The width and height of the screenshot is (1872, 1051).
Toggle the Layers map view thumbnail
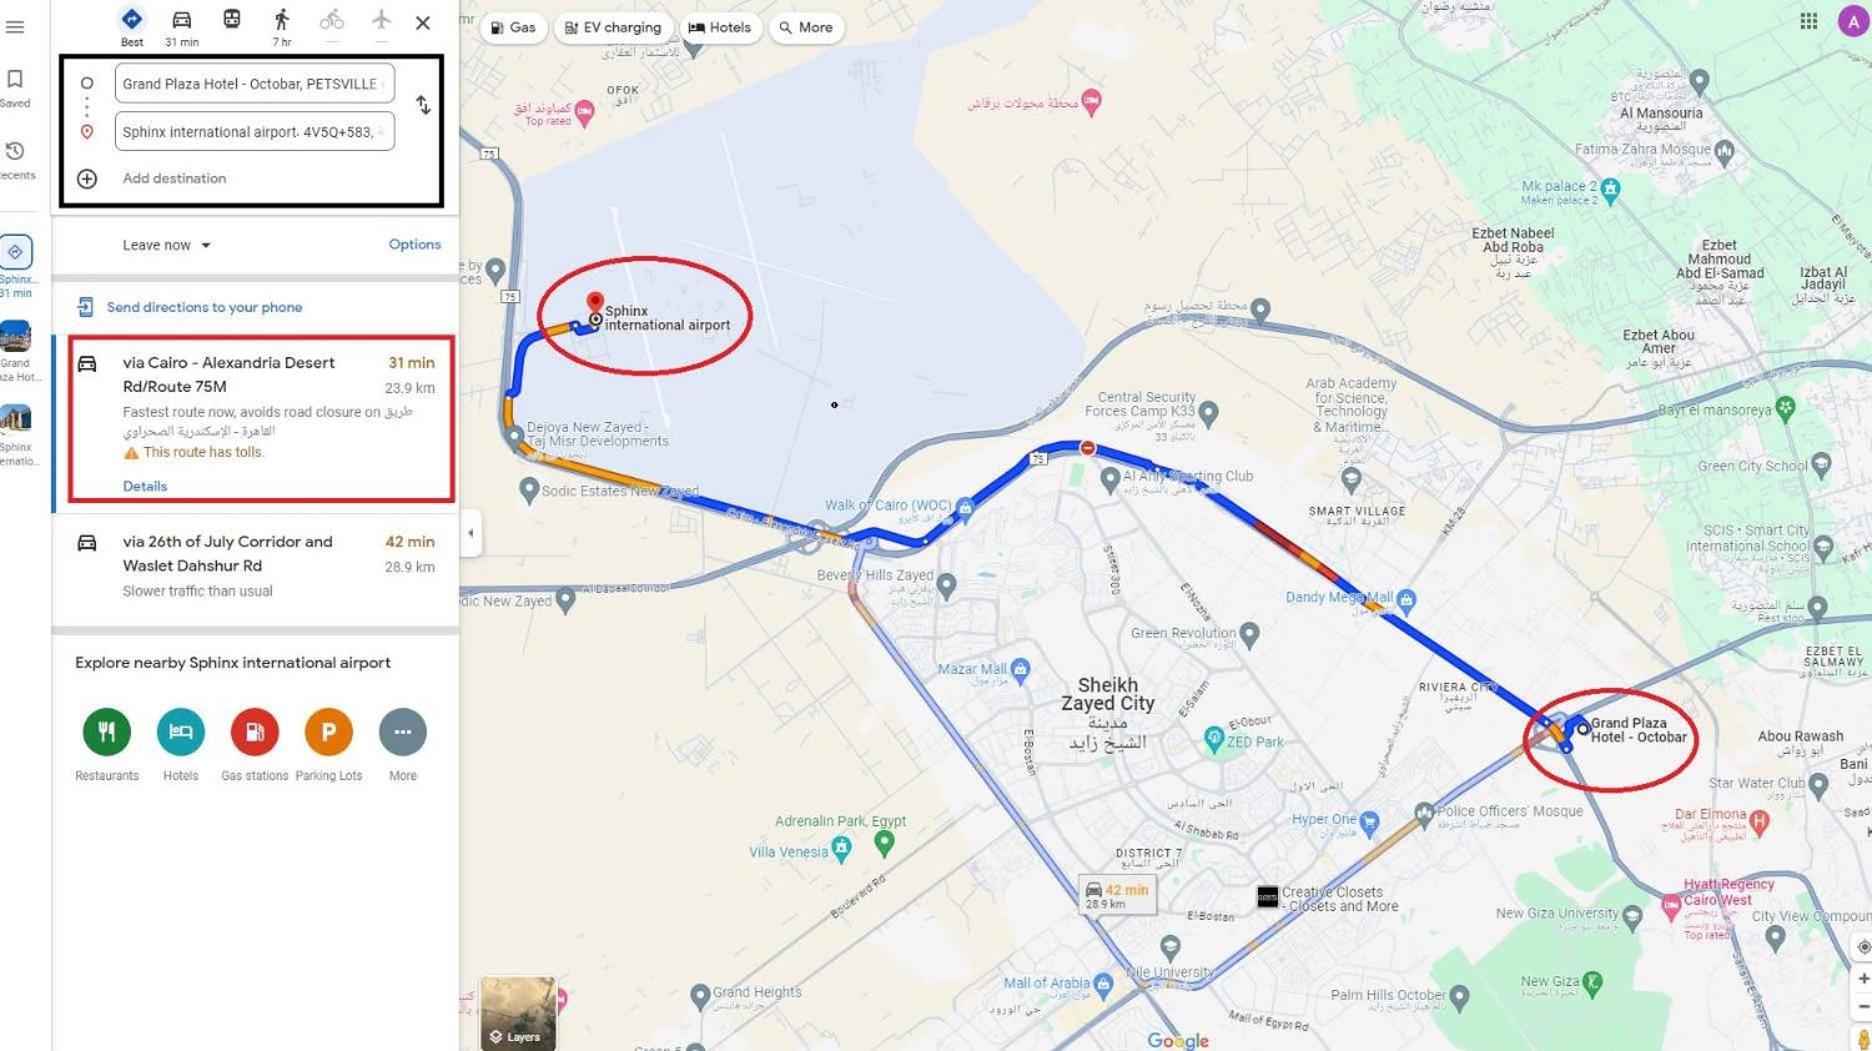[518, 1011]
